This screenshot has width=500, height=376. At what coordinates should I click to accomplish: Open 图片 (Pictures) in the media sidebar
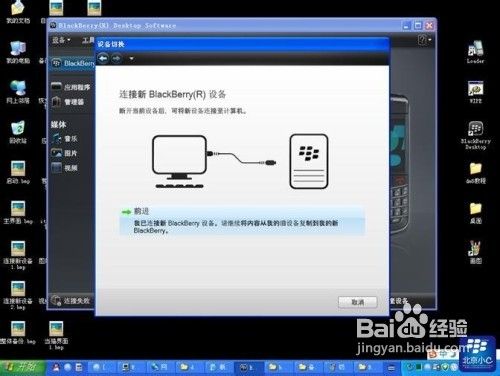(x=64, y=153)
